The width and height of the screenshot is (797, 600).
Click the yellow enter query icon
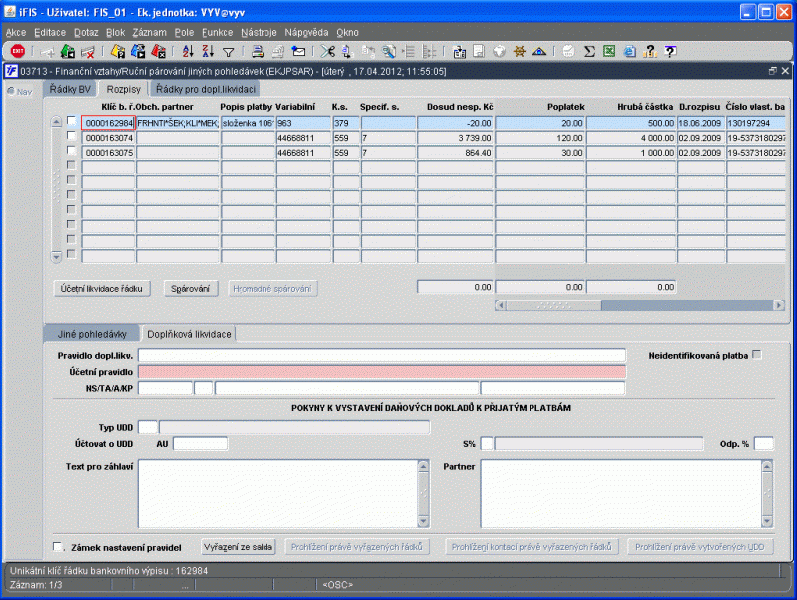tap(118, 51)
